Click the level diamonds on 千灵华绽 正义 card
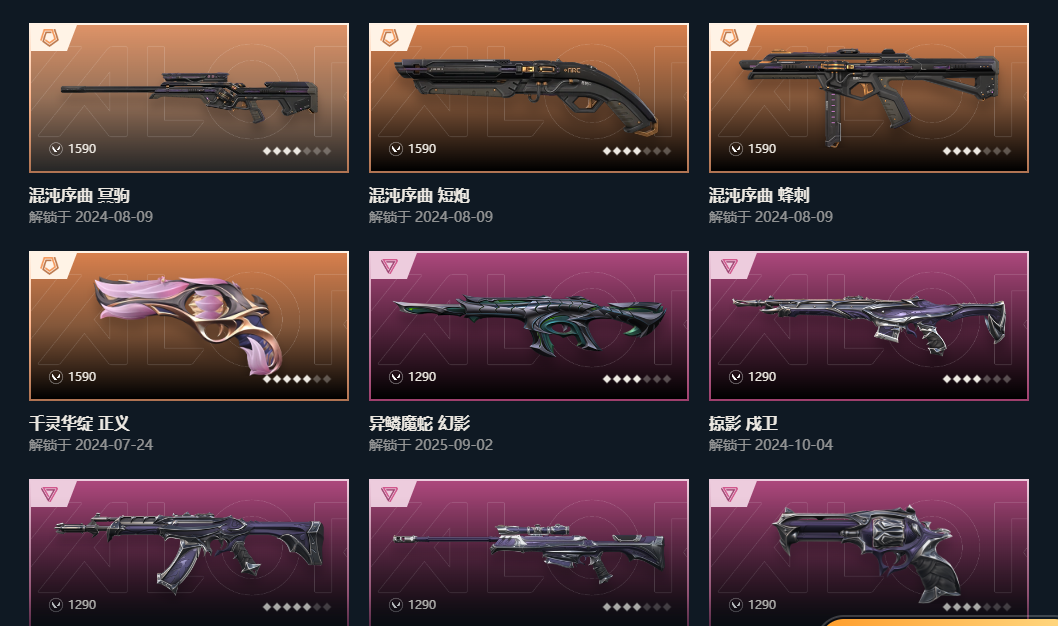1058x626 pixels. 297,379
